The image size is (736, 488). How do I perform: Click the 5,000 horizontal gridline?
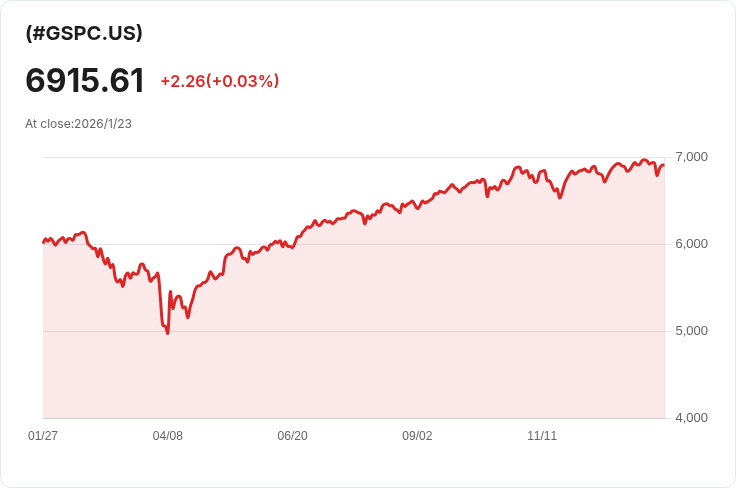pyautogui.click(x=354, y=331)
